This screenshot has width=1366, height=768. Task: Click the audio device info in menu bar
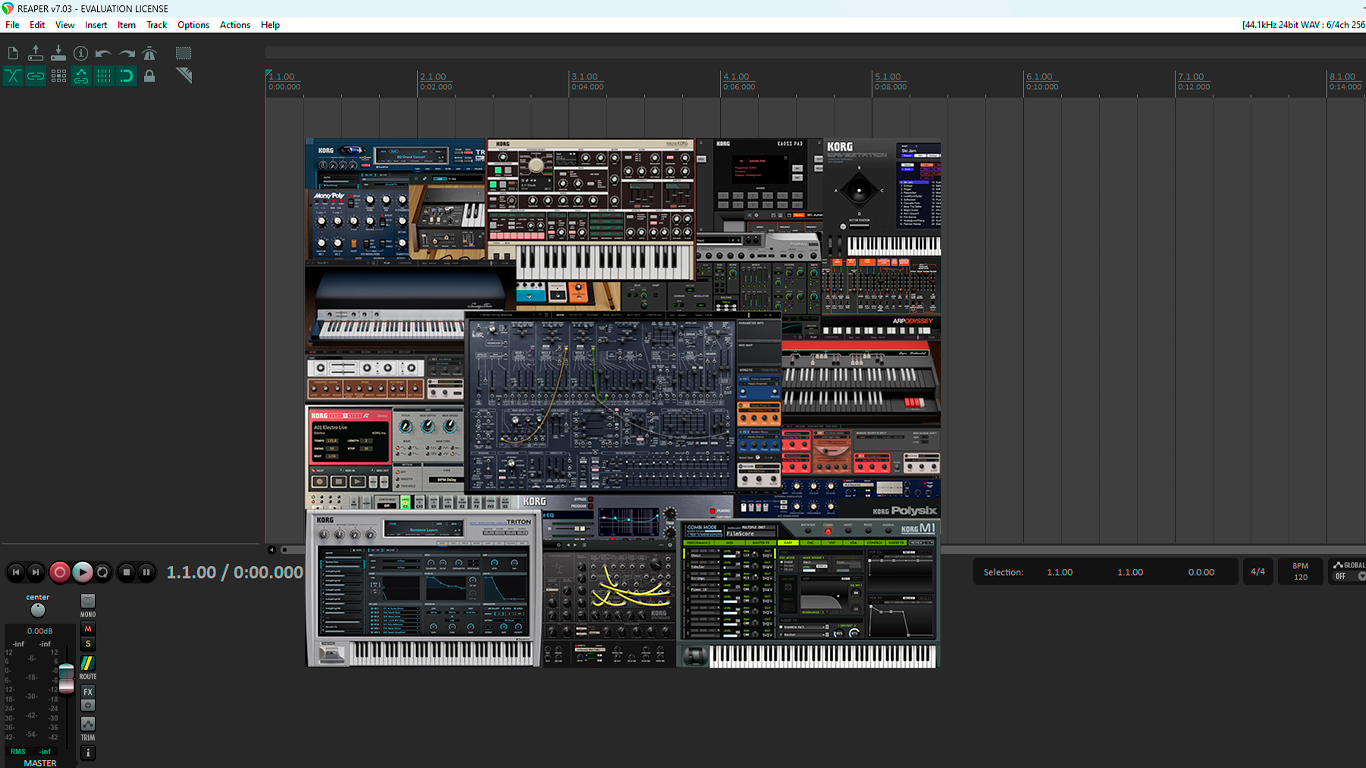coord(1303,25)
